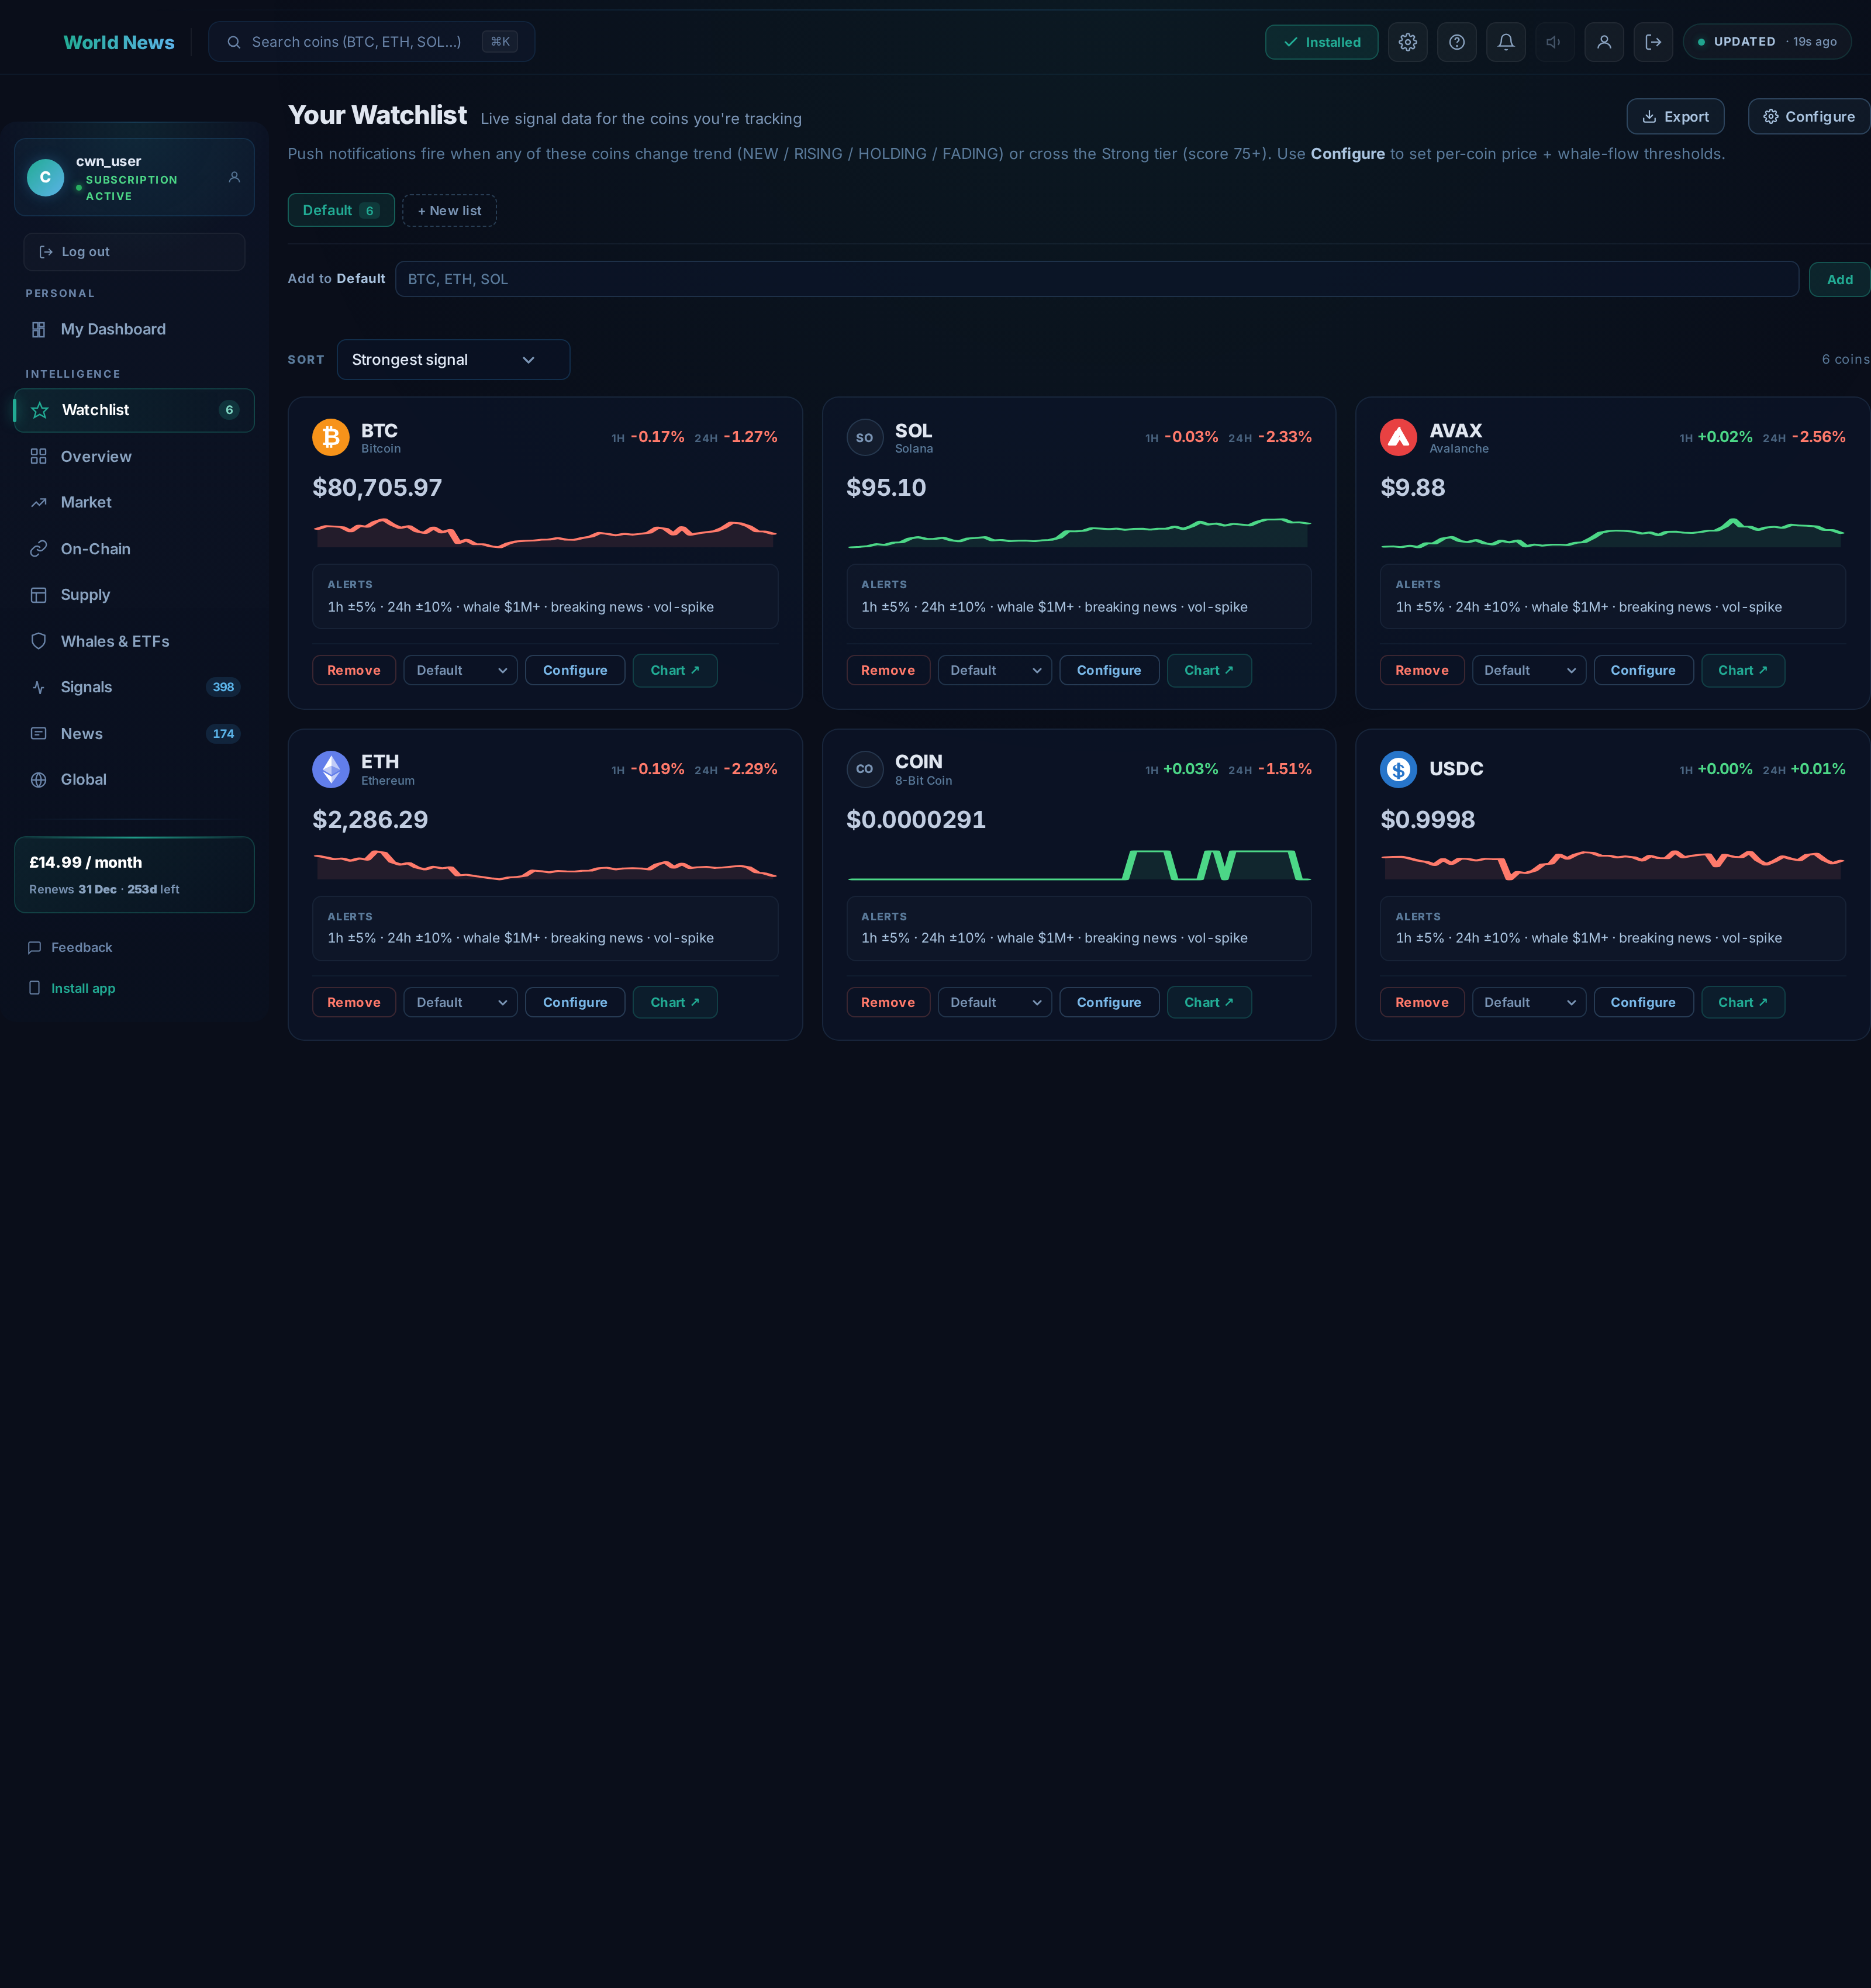Open Whales & ETFs section

134,641
